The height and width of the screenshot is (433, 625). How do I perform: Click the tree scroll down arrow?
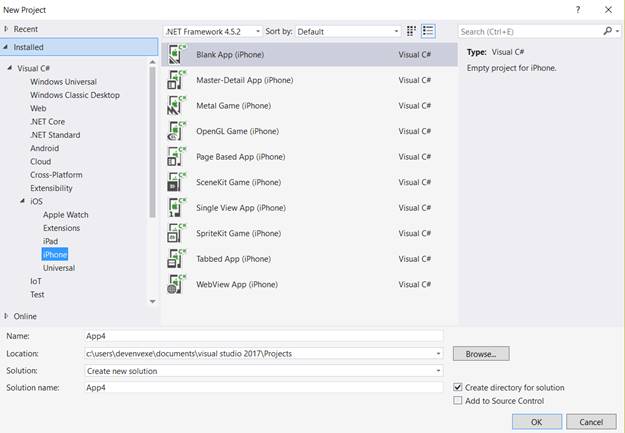152,301
